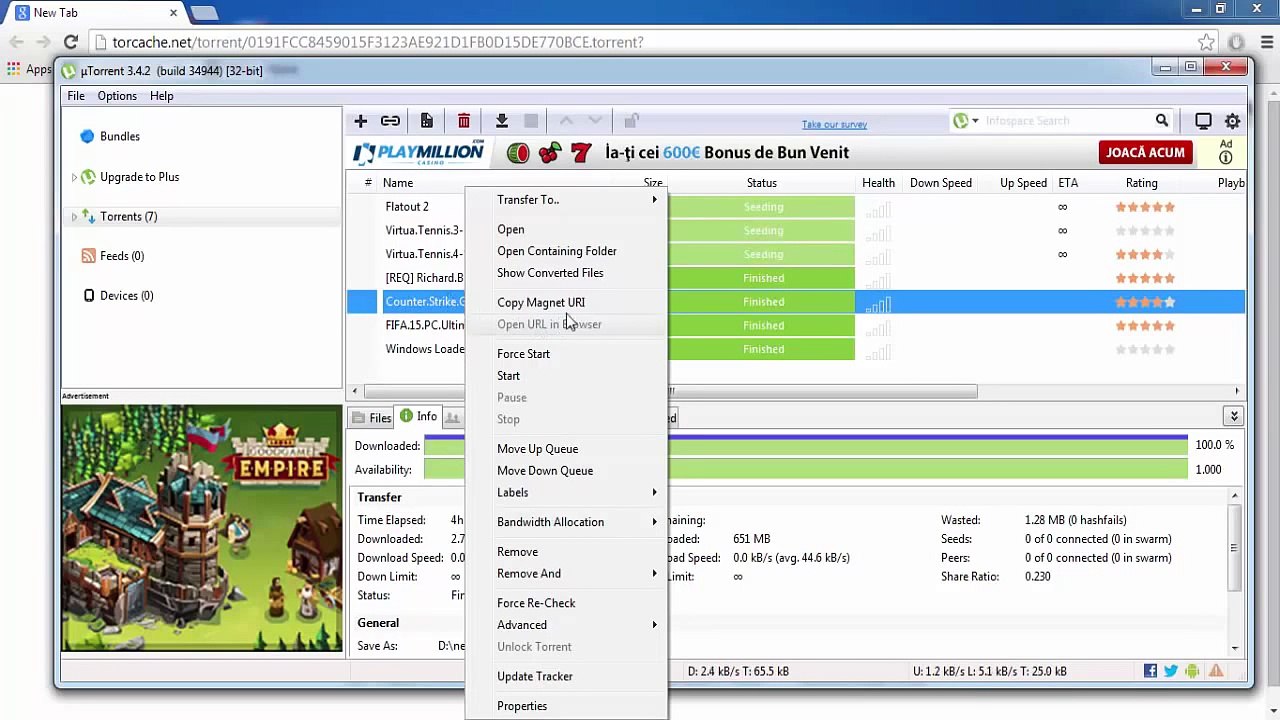Click the ad info icon beside banner
The width and height of the screenshot is (1280, 720).
pos(1226,158)
